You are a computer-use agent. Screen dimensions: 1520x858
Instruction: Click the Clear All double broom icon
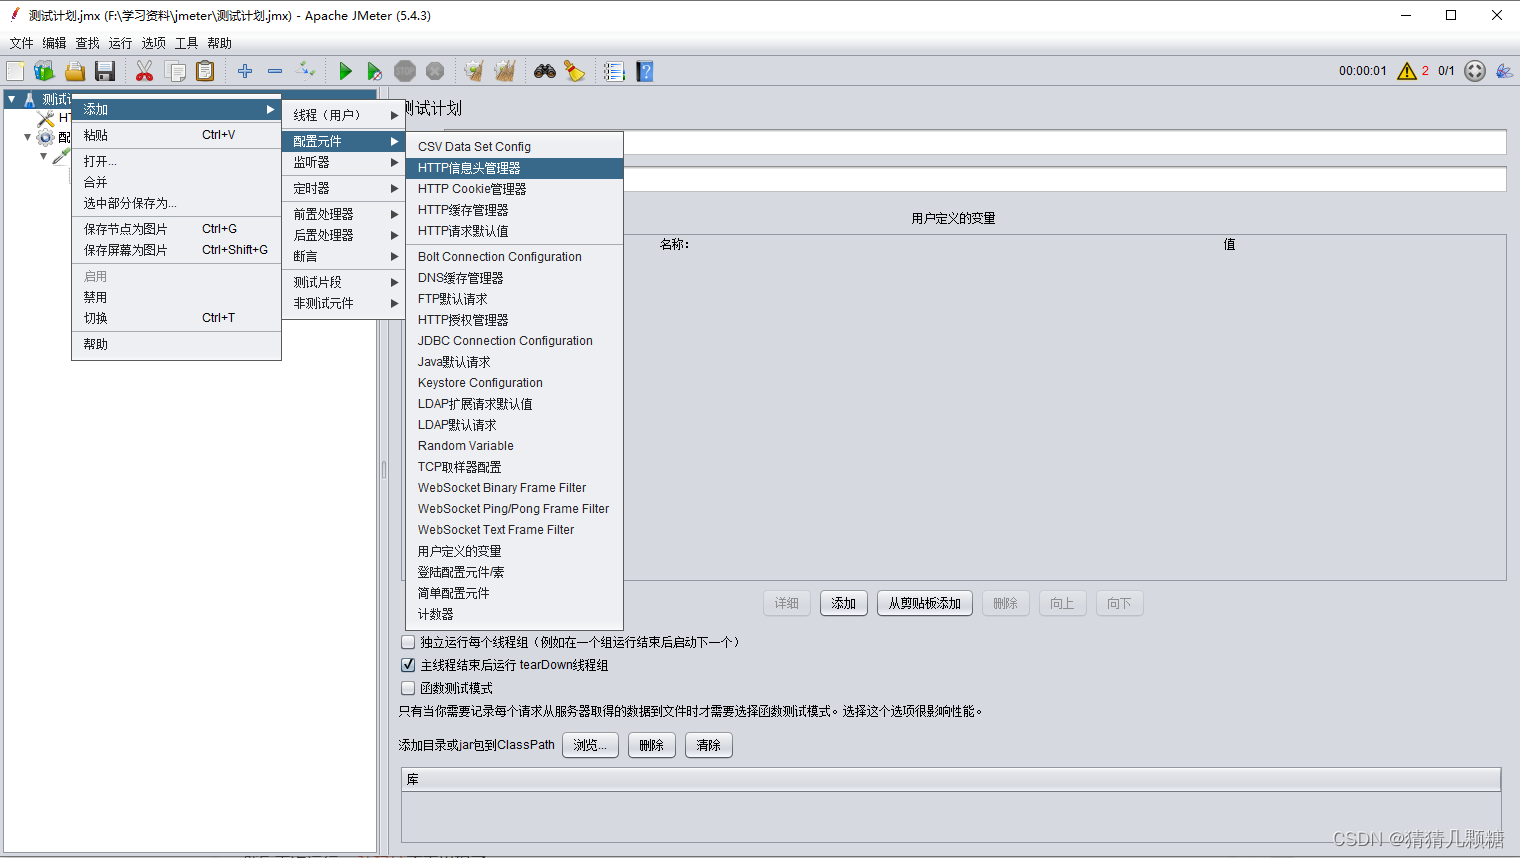pyautogui.click(x=505, y=71)
